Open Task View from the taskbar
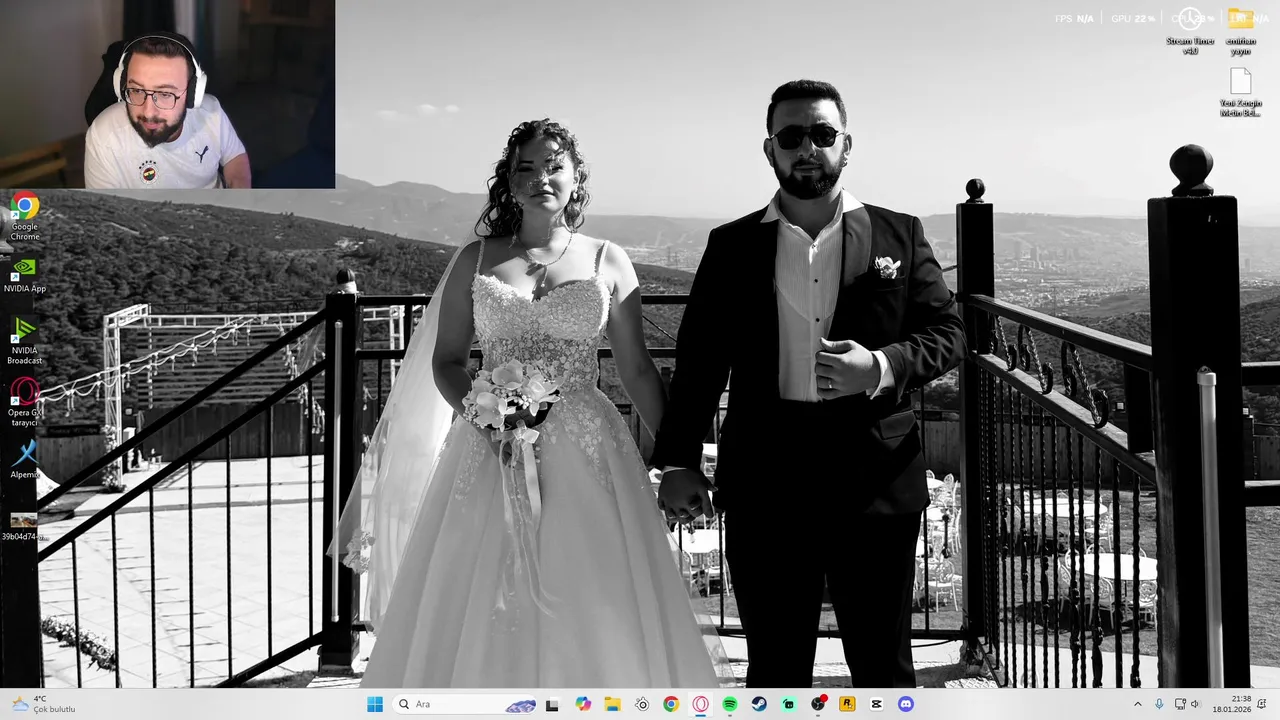 552,704
